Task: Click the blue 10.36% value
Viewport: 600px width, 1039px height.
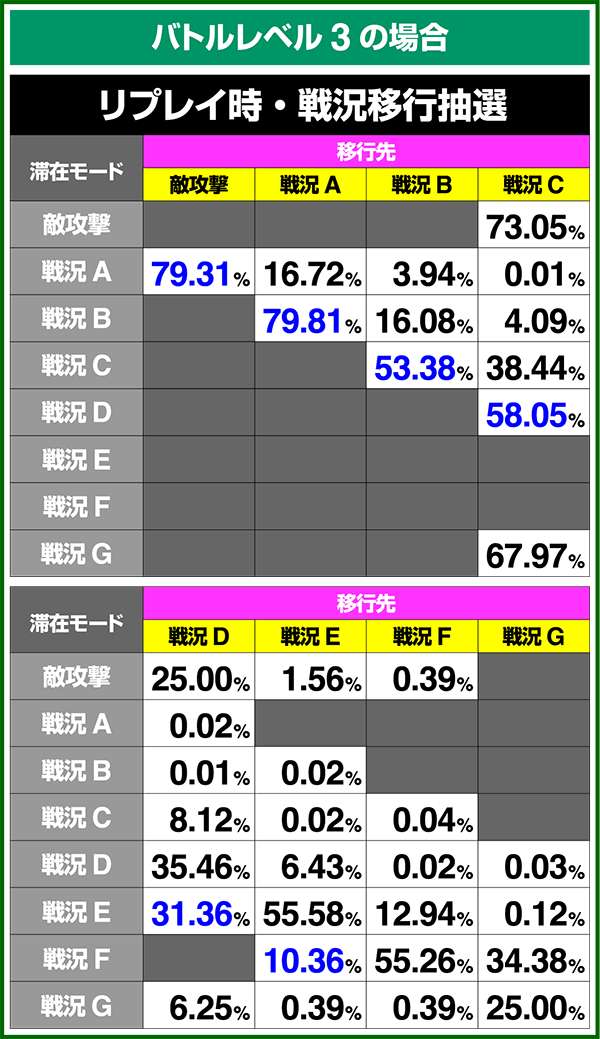Action: [x=311, y=960]
